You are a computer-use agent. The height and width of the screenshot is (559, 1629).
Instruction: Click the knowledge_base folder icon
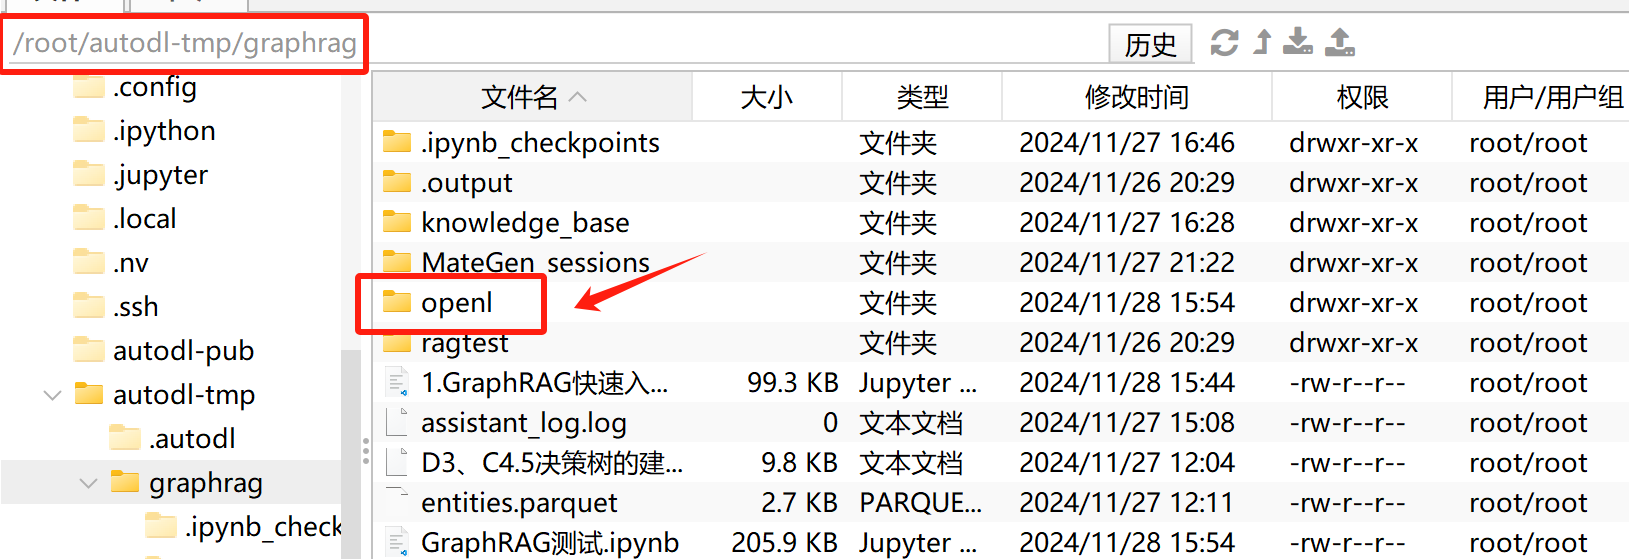click(x=397, y=221)
